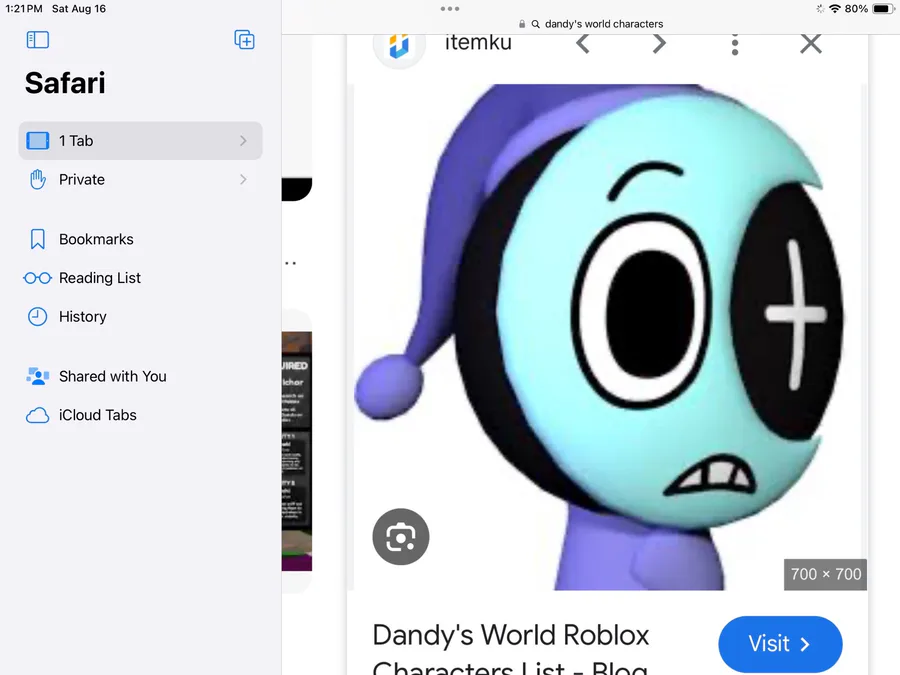Click the Visit button

tap(780, 643)
